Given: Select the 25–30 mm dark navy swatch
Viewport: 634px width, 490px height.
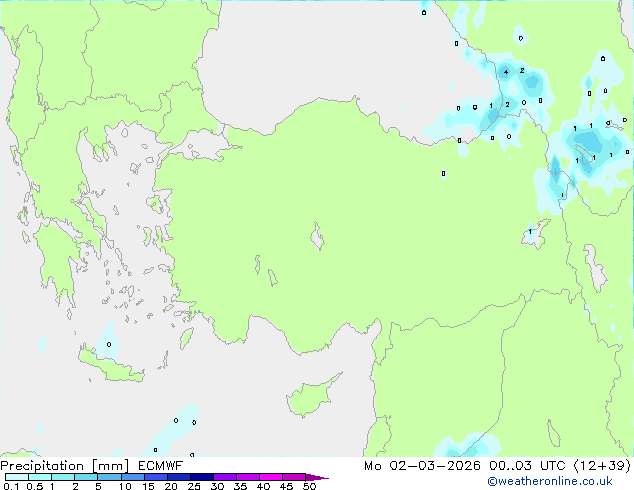Looking at the screenshot, I should pos(202,477).
